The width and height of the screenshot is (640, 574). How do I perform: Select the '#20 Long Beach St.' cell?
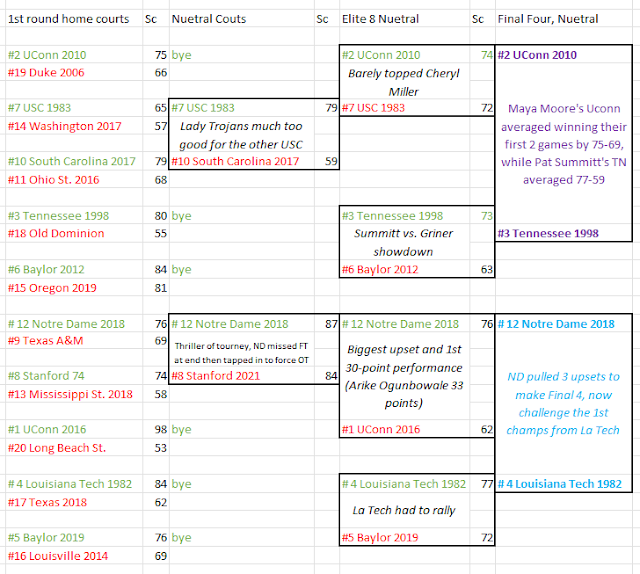74,448
